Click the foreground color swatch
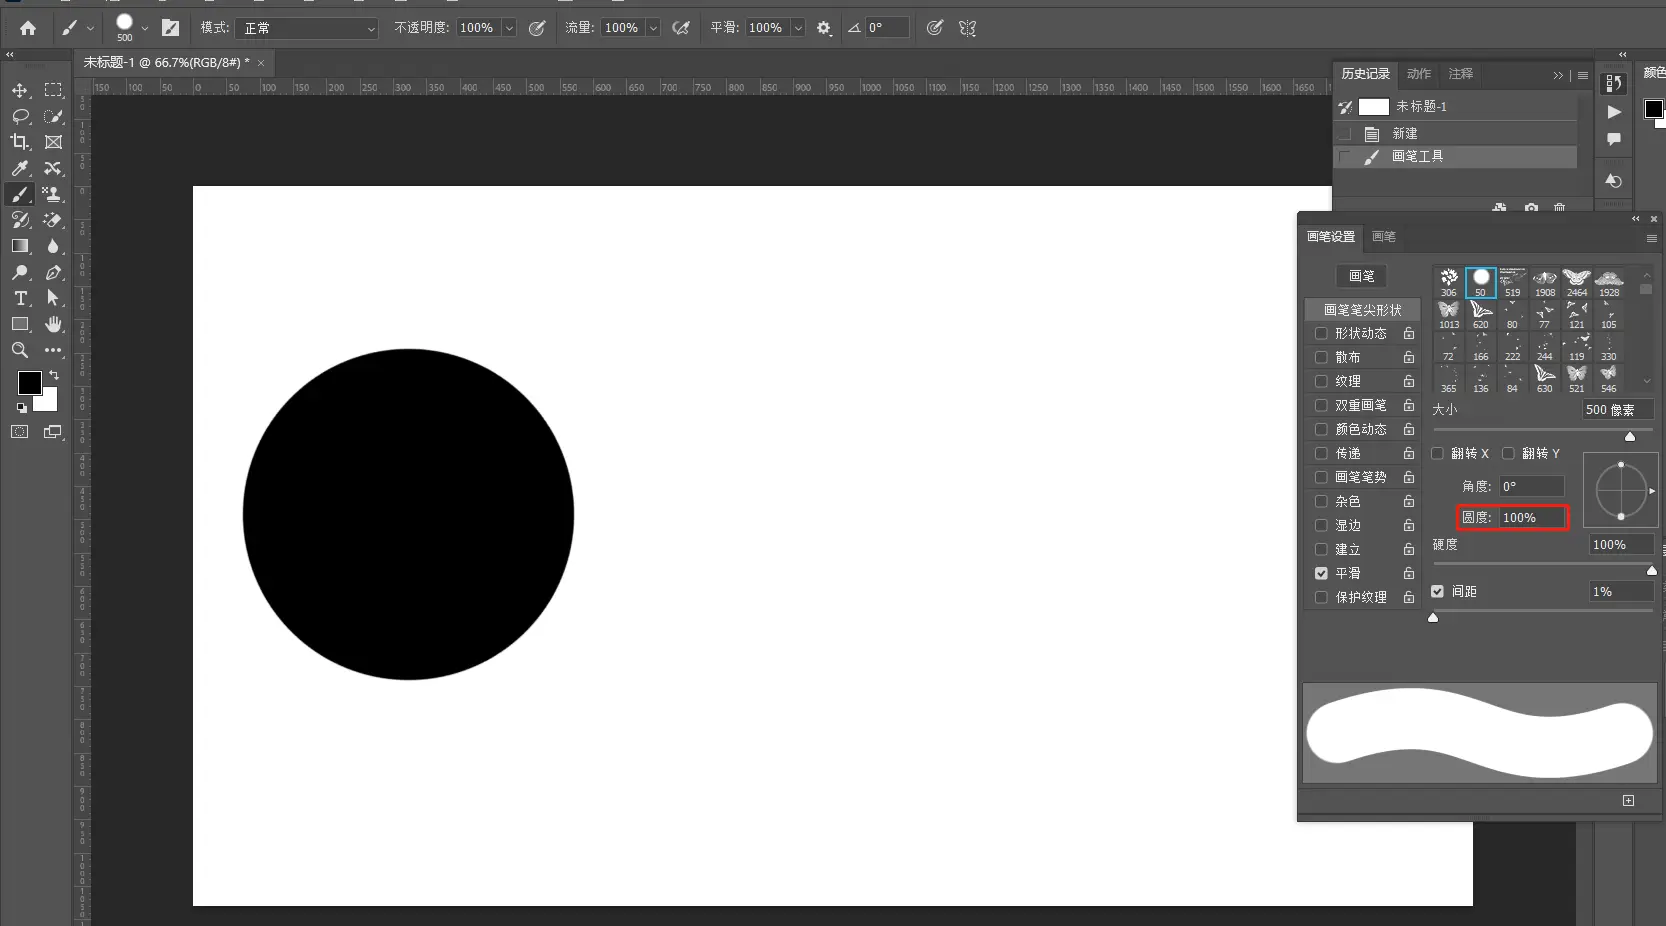Viewport: 1666px width, 926px height. (x=29, y=383)
